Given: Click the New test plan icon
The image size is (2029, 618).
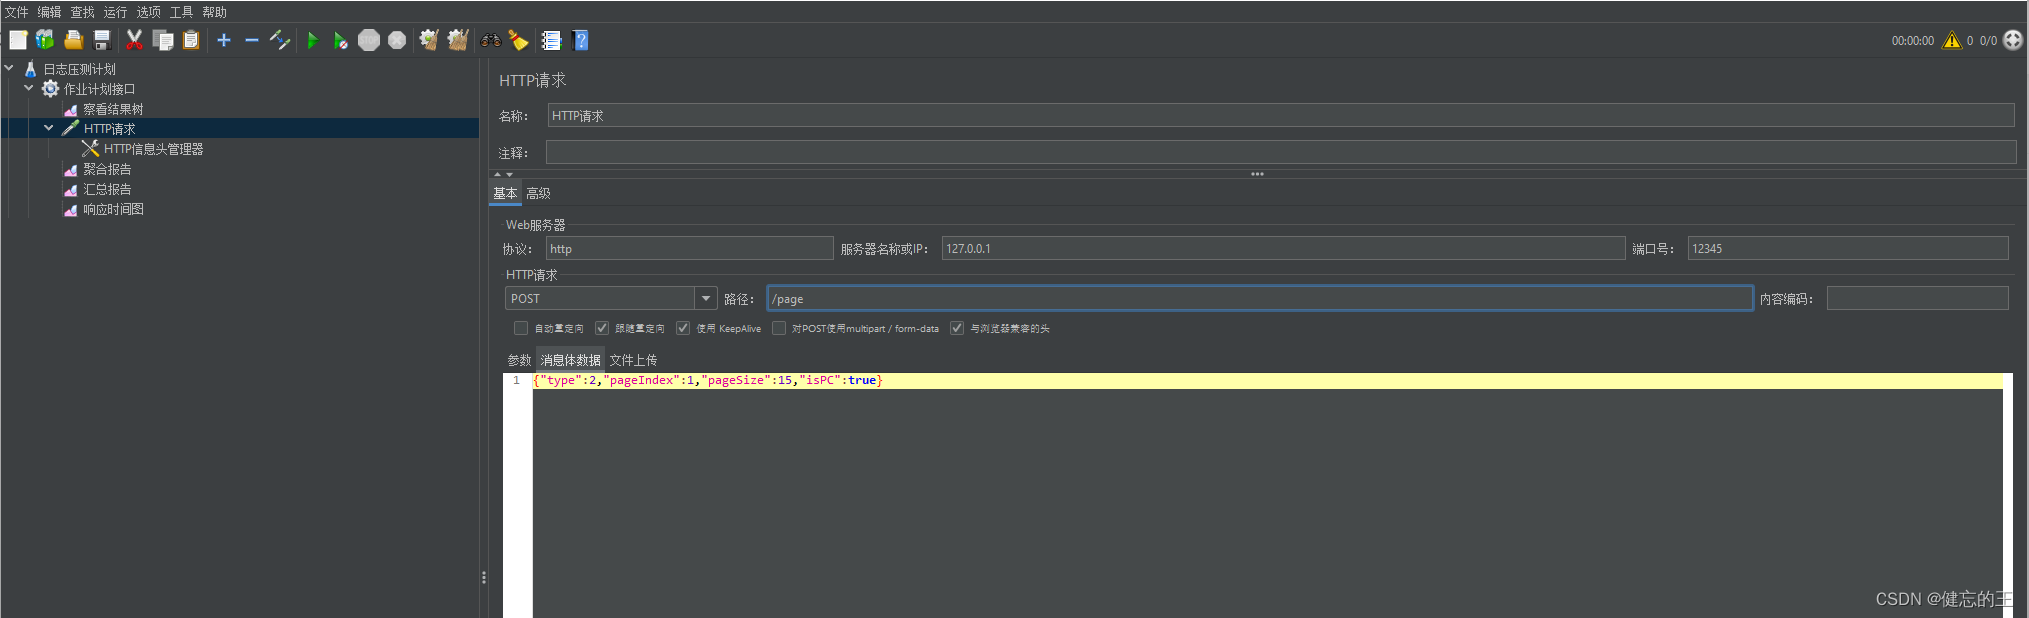Looking at the screenshot, I should point(18,40).
